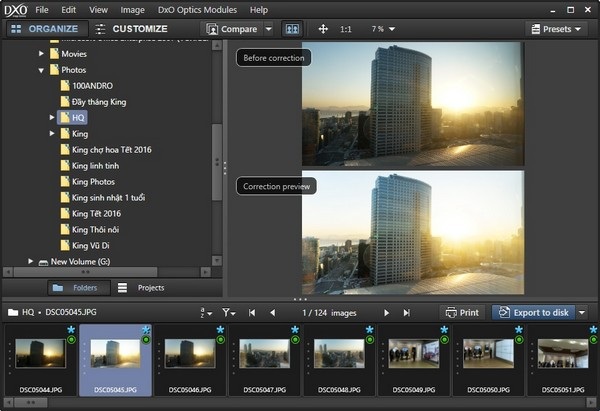The image size is (600, 411).
Task: Open the Presets dropdown
Action: click(x=556, y=29)
